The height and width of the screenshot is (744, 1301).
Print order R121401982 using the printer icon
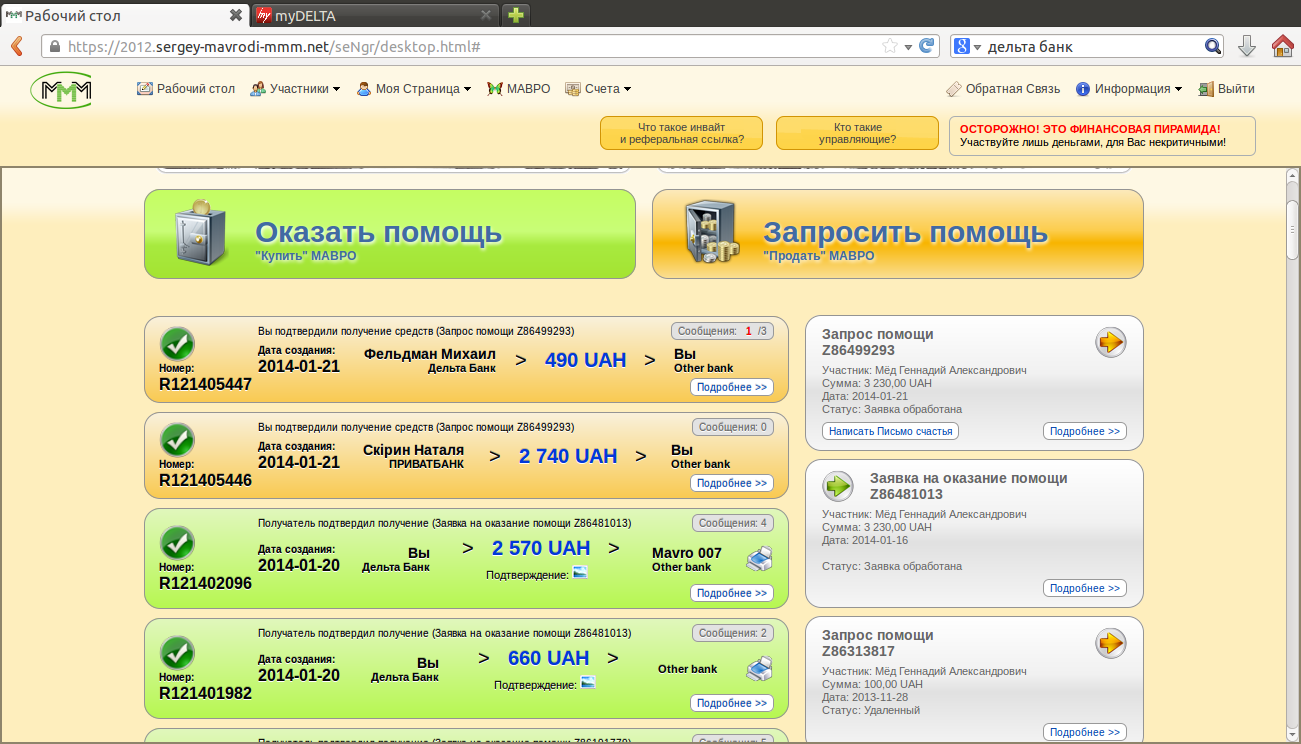759,668
